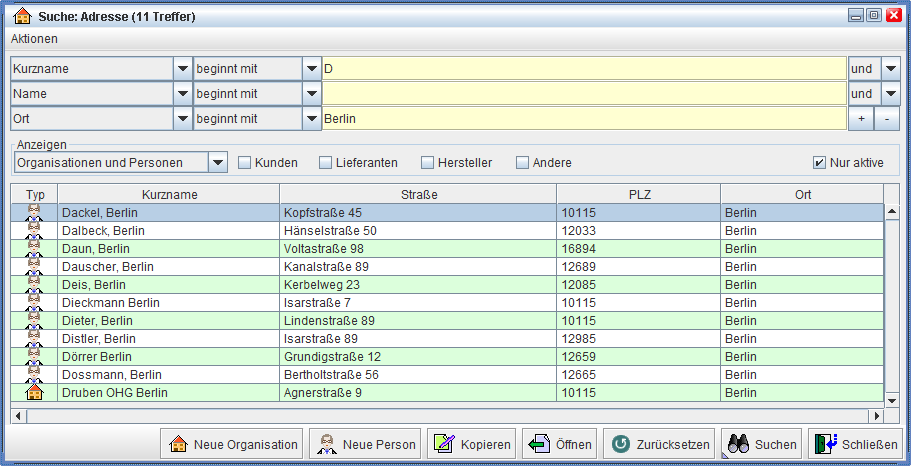Screen dimensions: 911x466
Task: Uncheck the Nur aktive checkbox
Action: click(819, 163)
